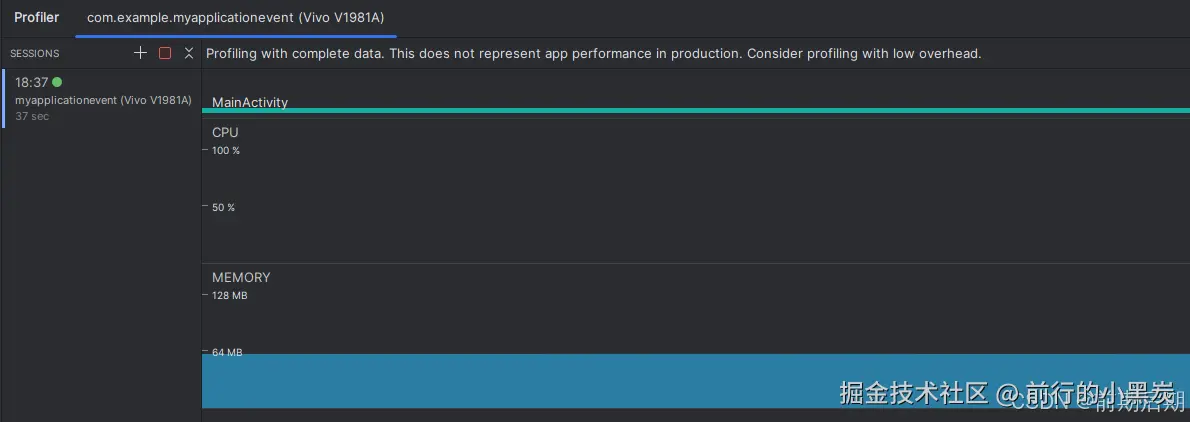Select the com.example.myapplicationevent device tab
The width and height of the screenshot is (1190, 422).
[x=236, y=18]
